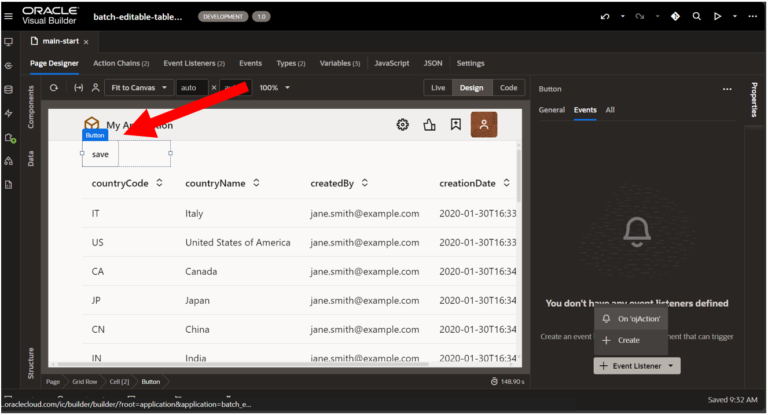This screenshot has width=768, height=415.
Task: Switch to the Action Chains tab
Action: tap(121, 63)
